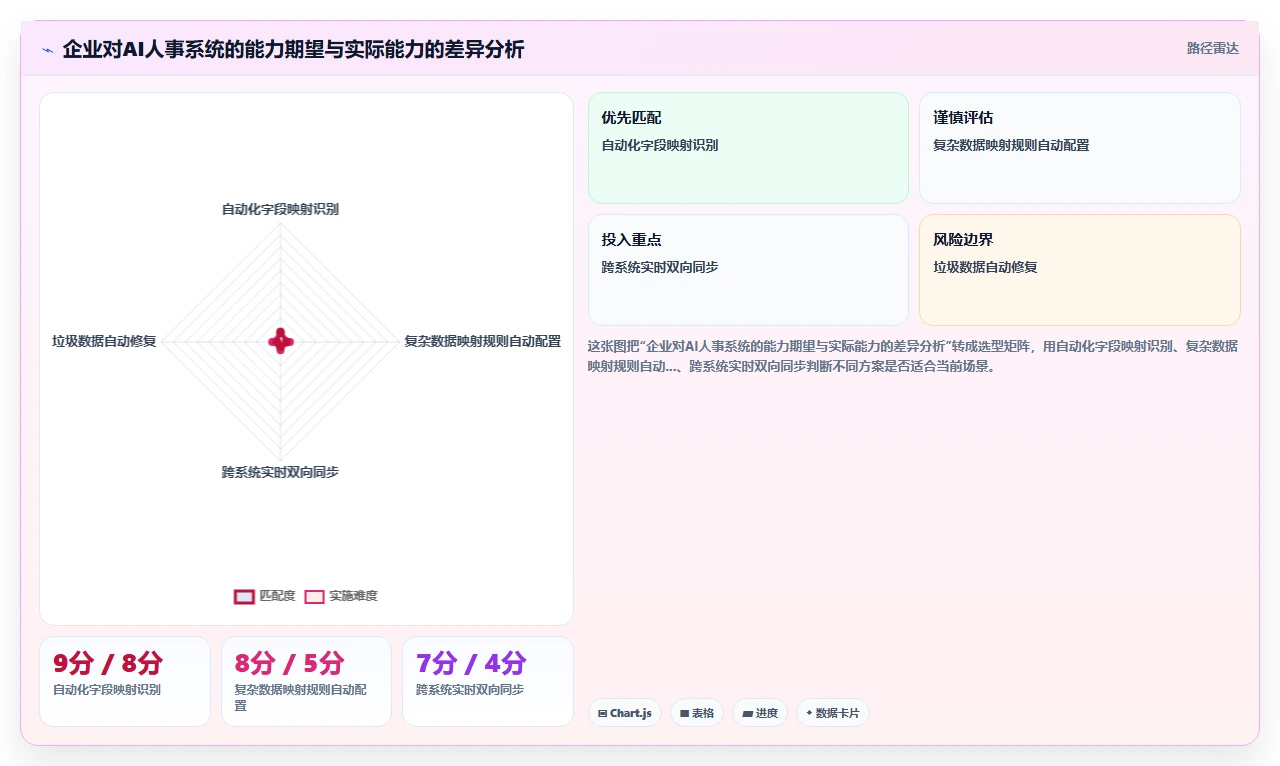Select the 9分 / 8分 score card
This screenshot has height=766, width=1280.
(x=125, y=681)
